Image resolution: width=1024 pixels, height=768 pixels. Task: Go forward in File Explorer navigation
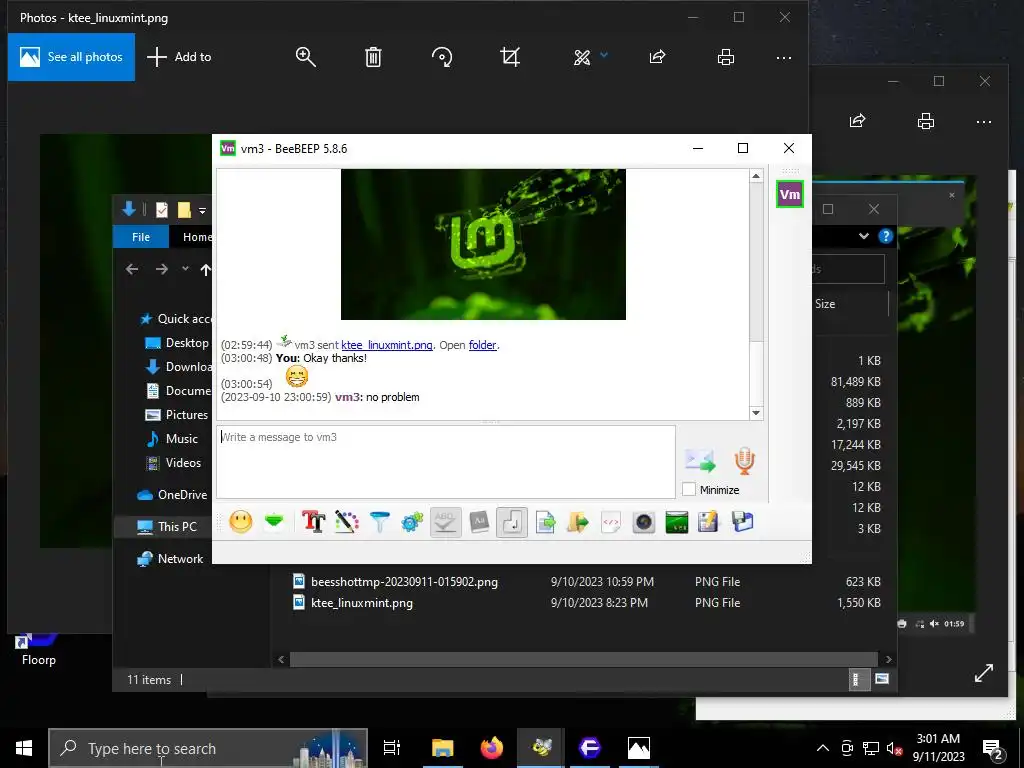(162, 269)
